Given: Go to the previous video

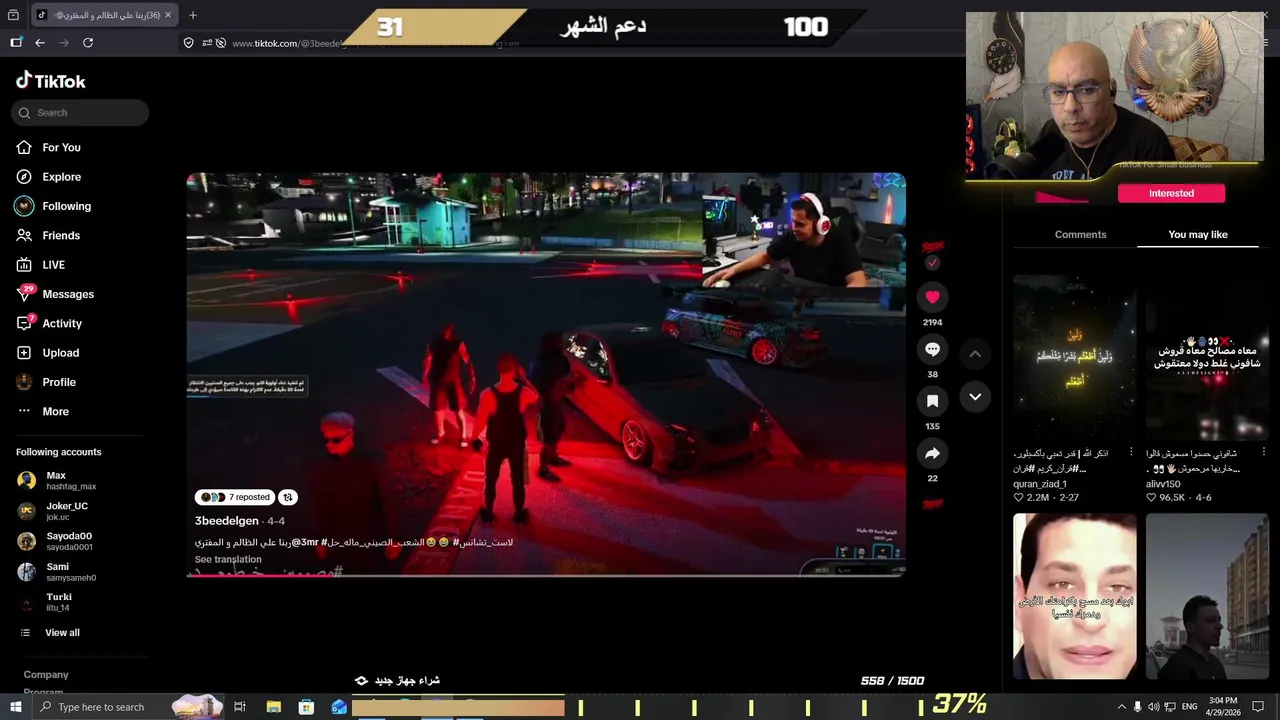Looking at the screenshot, I should (x=975, y=354).
